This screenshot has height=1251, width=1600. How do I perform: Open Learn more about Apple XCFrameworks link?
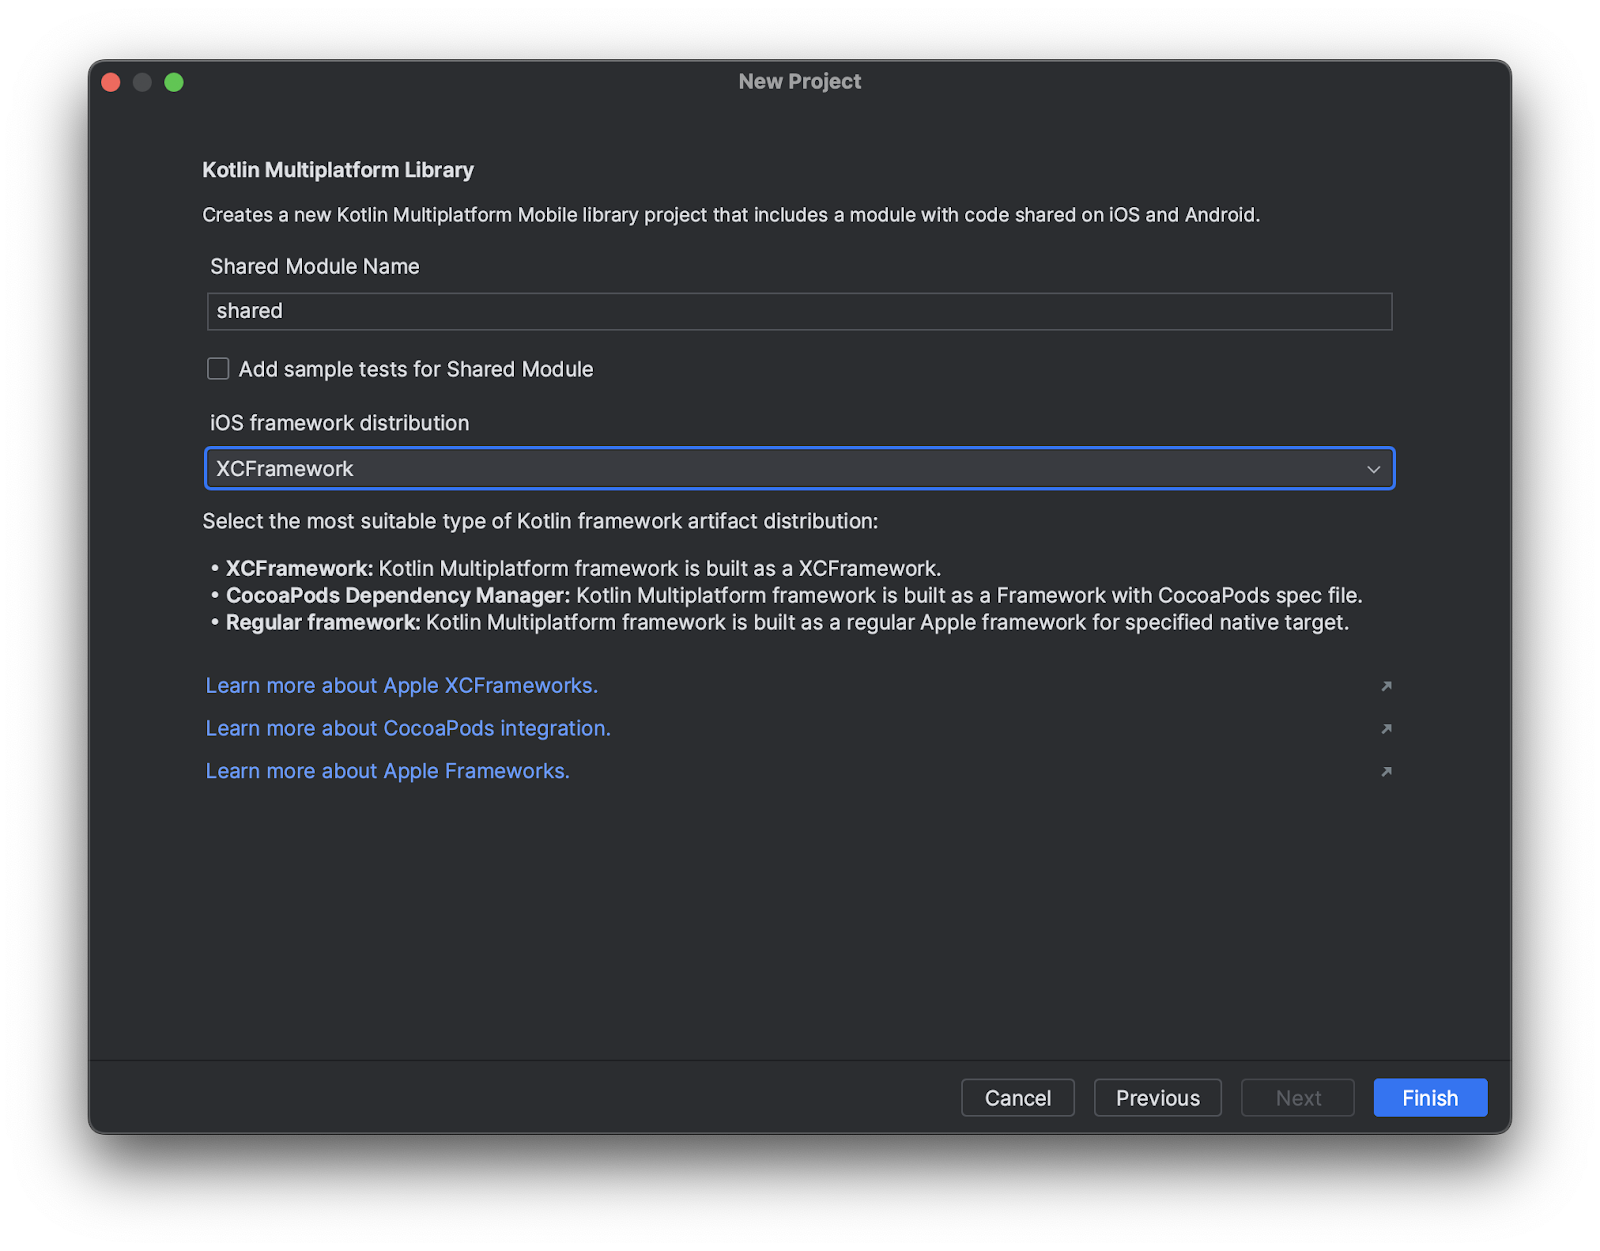coord(401,685)
